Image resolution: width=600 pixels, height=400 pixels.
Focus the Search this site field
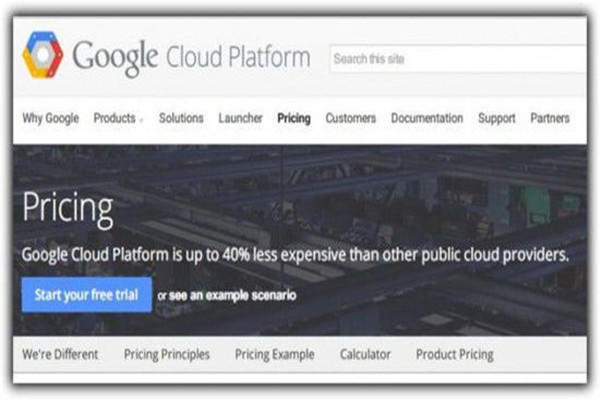point(455,59)
